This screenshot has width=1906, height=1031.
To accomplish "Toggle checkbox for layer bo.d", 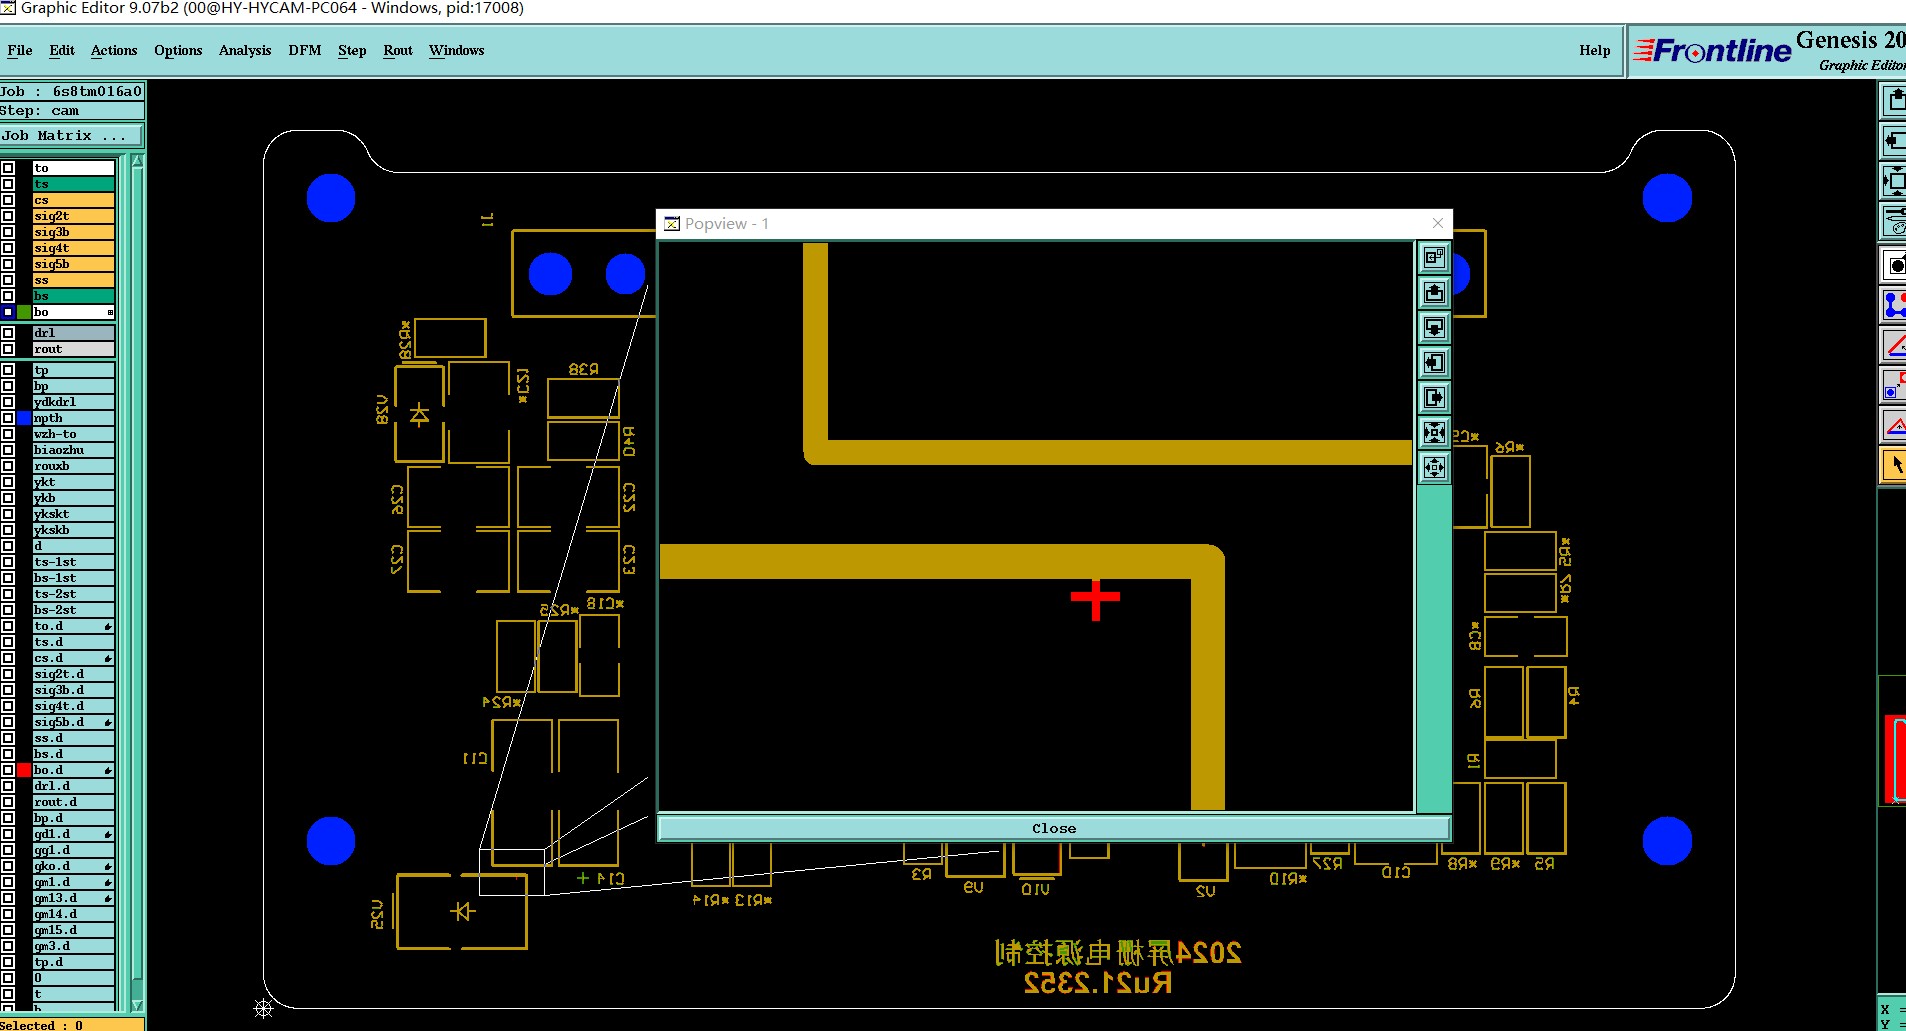I will point(8,770).
